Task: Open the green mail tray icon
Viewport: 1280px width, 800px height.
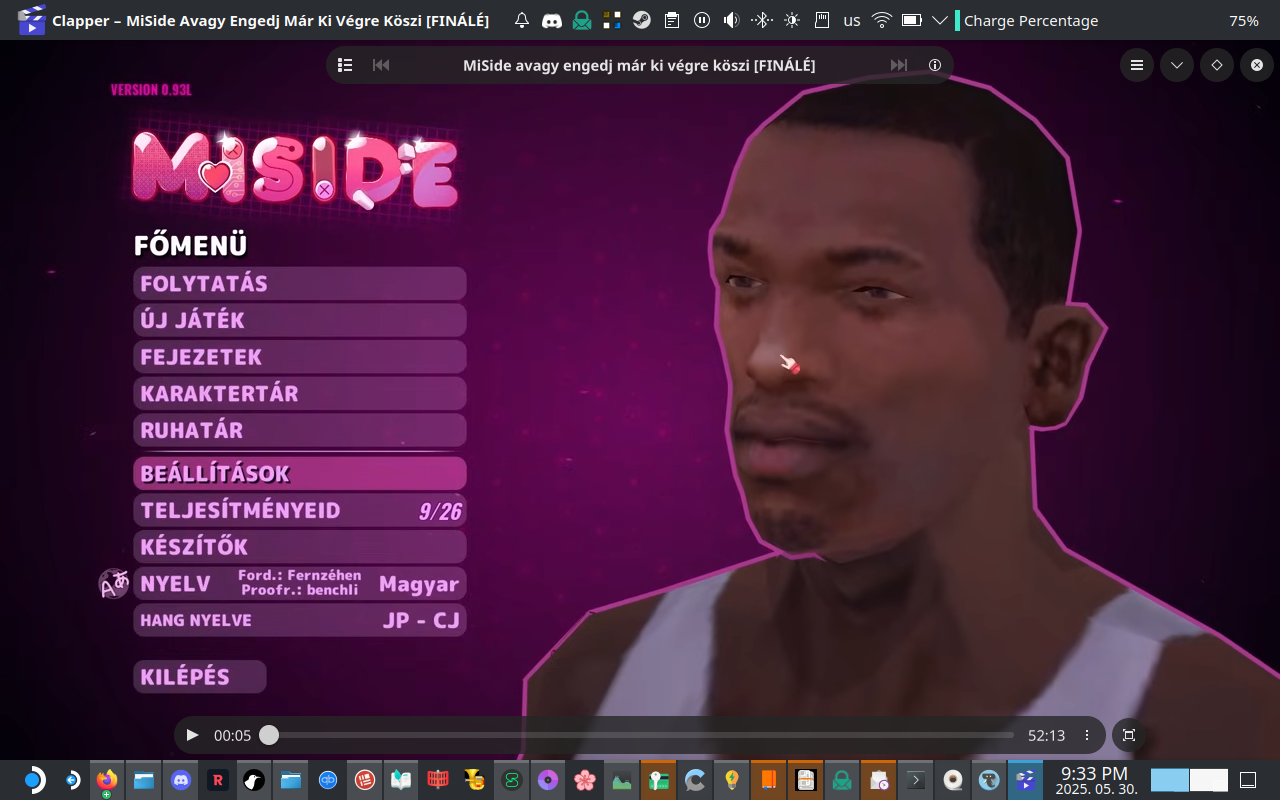Action: click(x=582, y=20)
